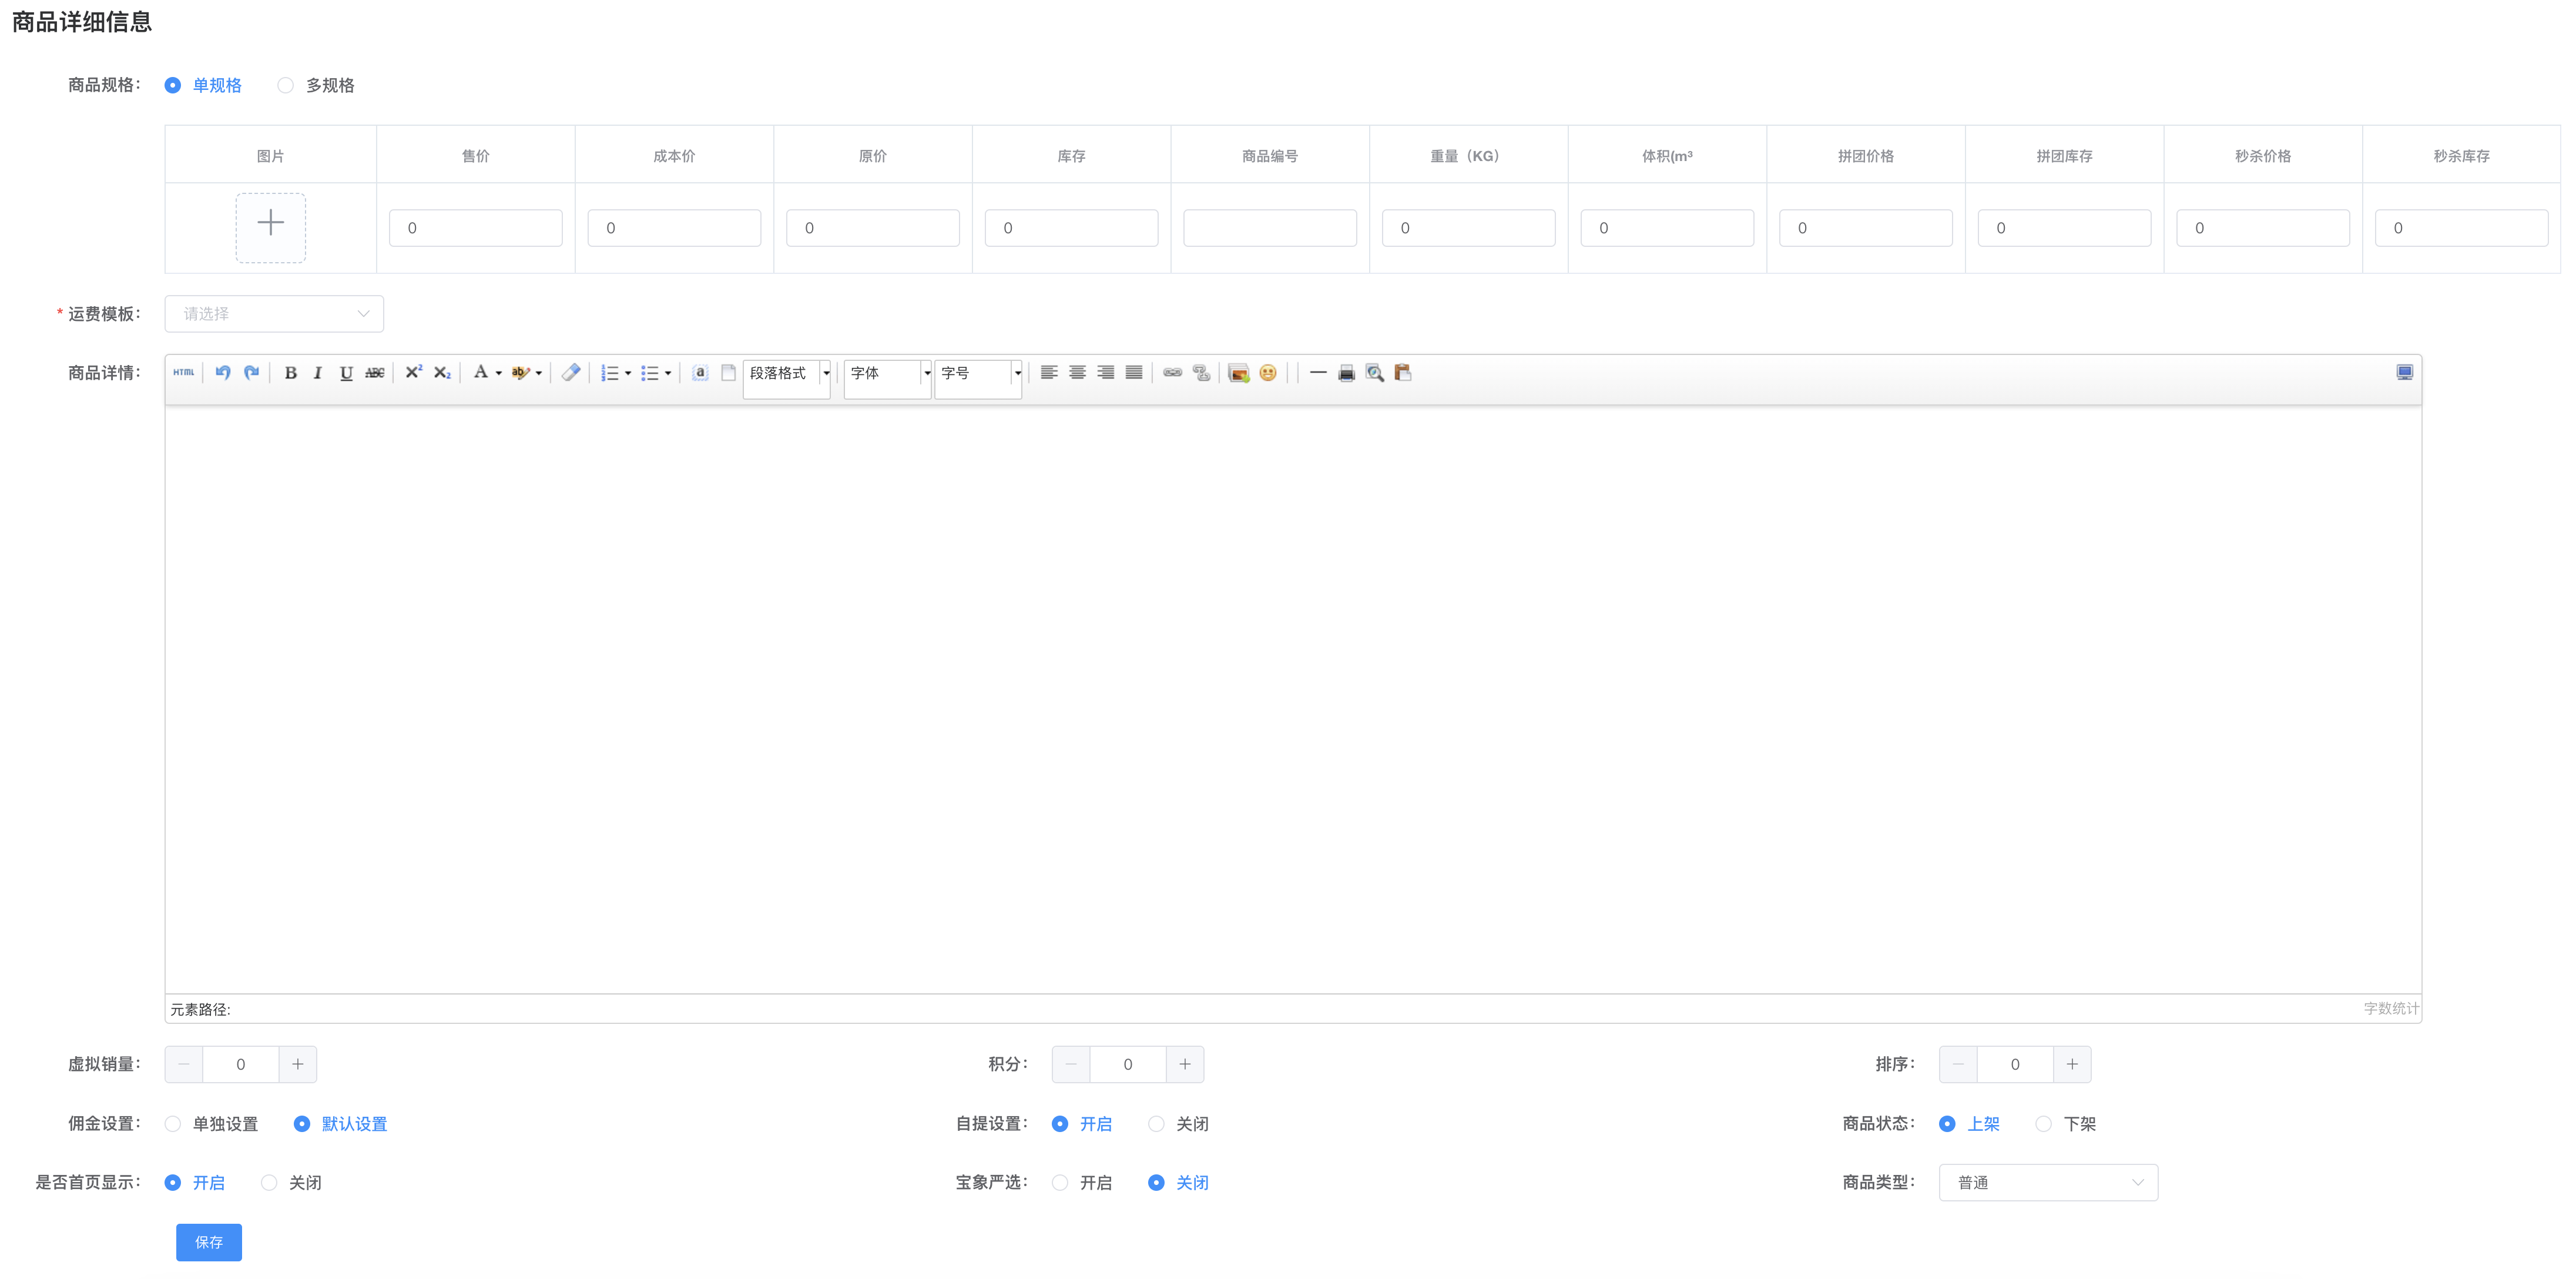Click the print icon in editor
Screen dimensions: 2576x1279
1346,373
